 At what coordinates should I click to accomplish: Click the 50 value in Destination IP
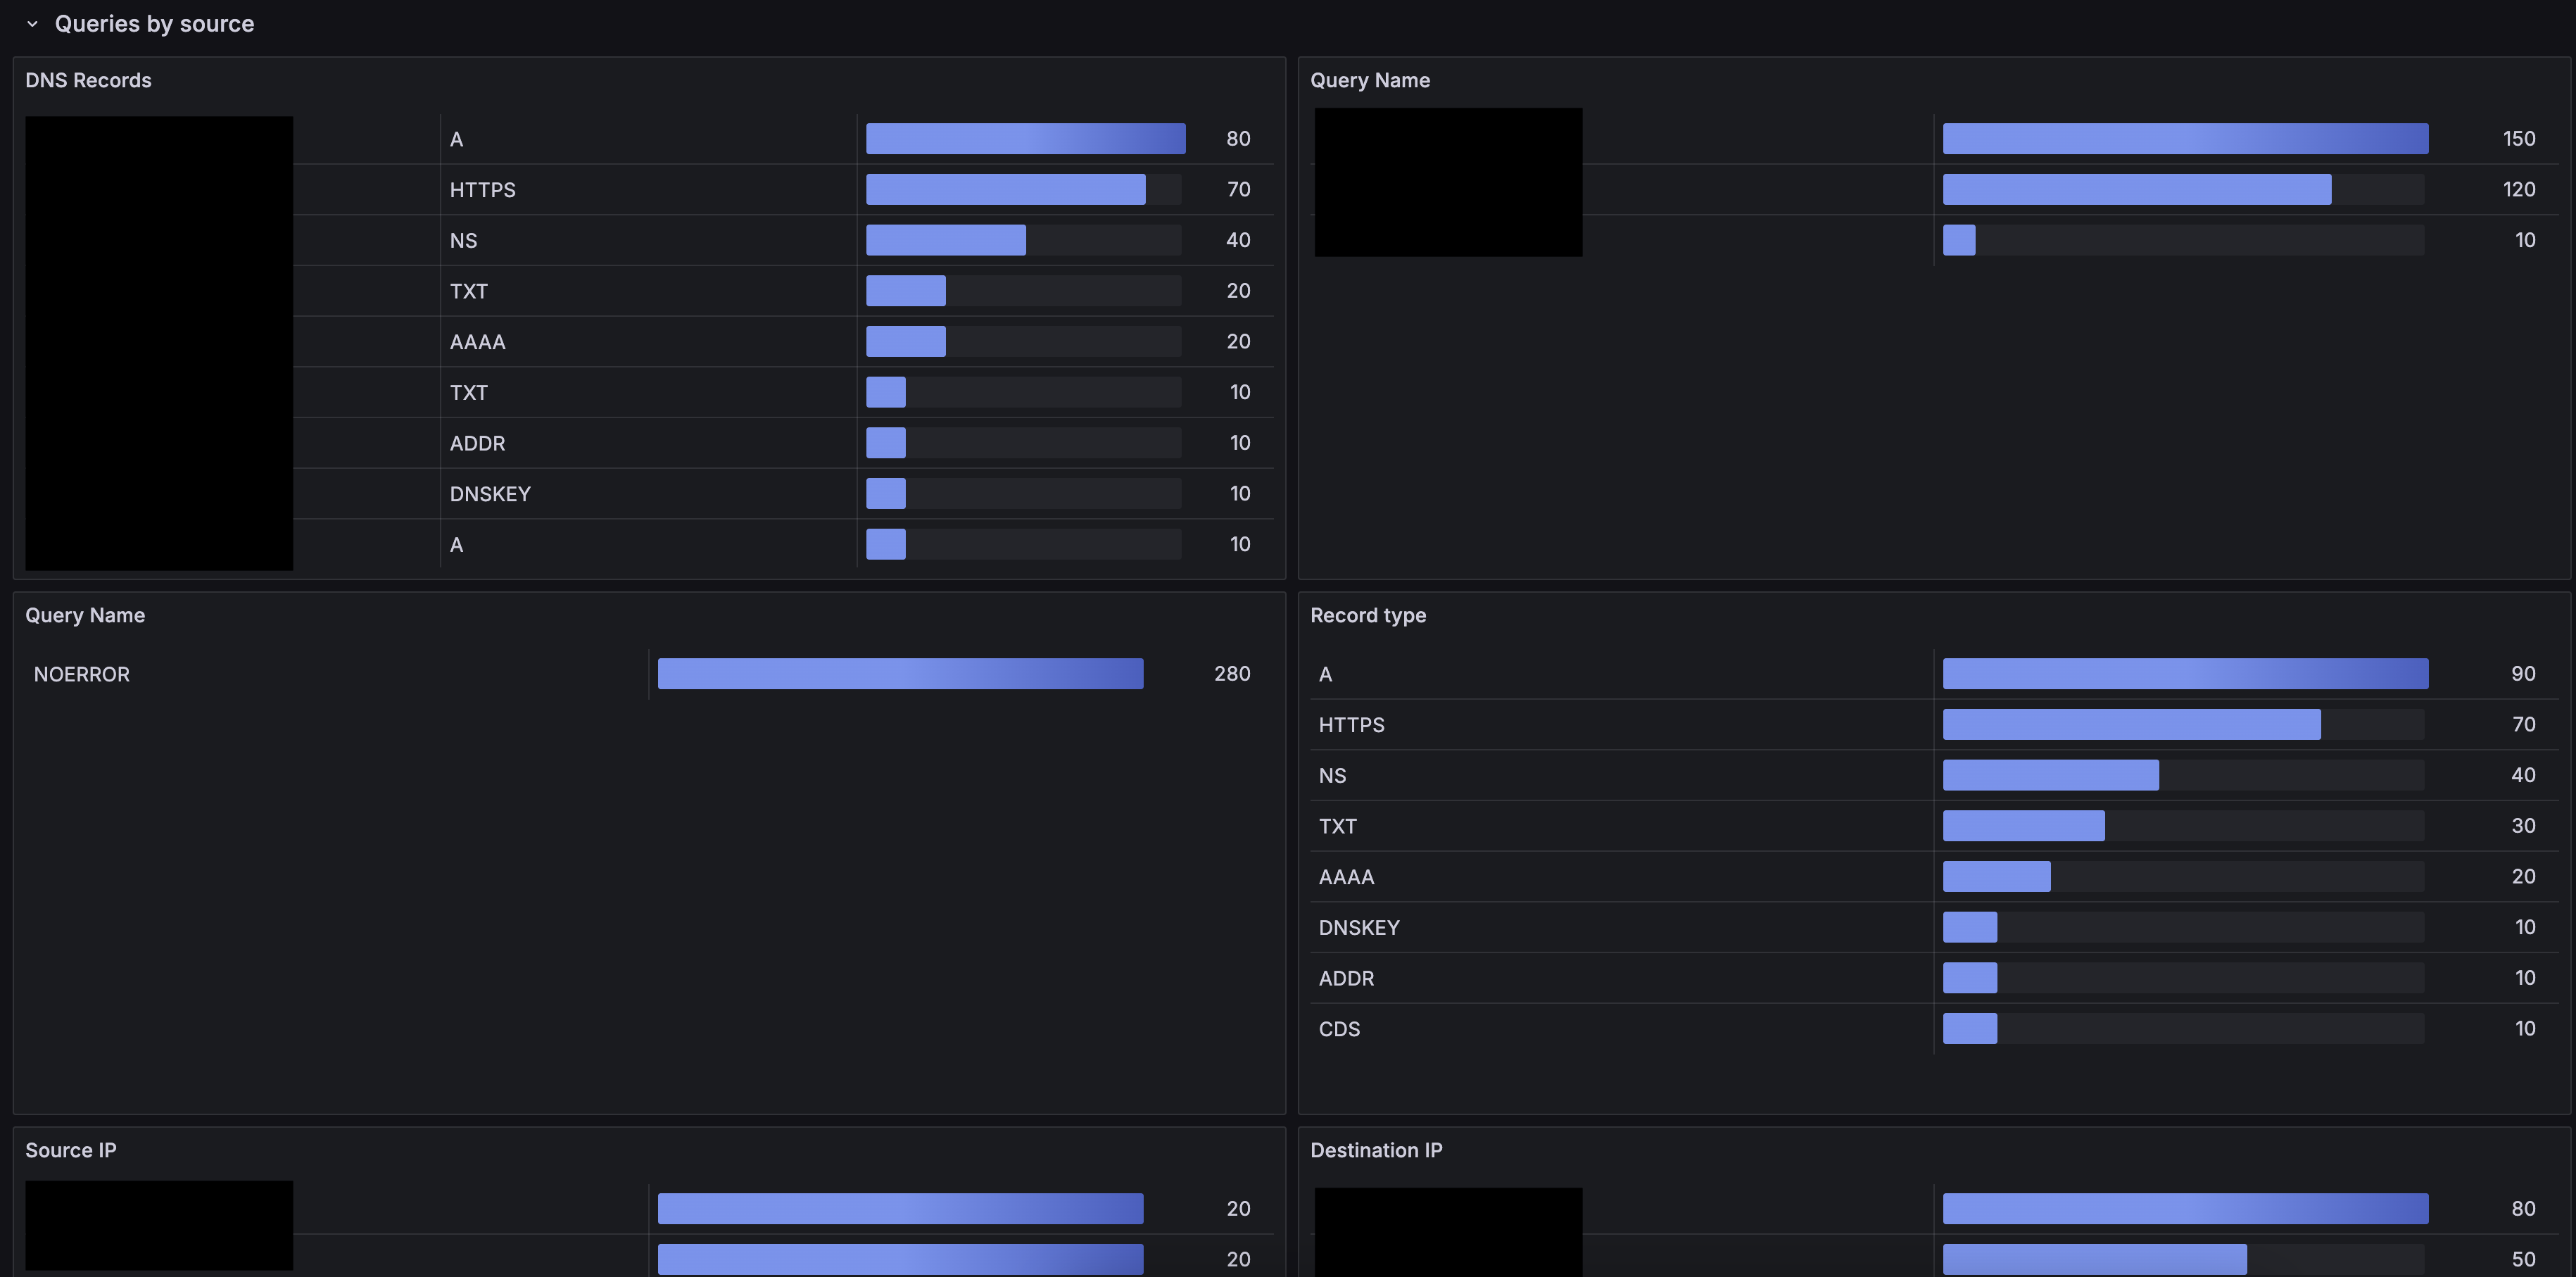click(x=2522, y=1259)
